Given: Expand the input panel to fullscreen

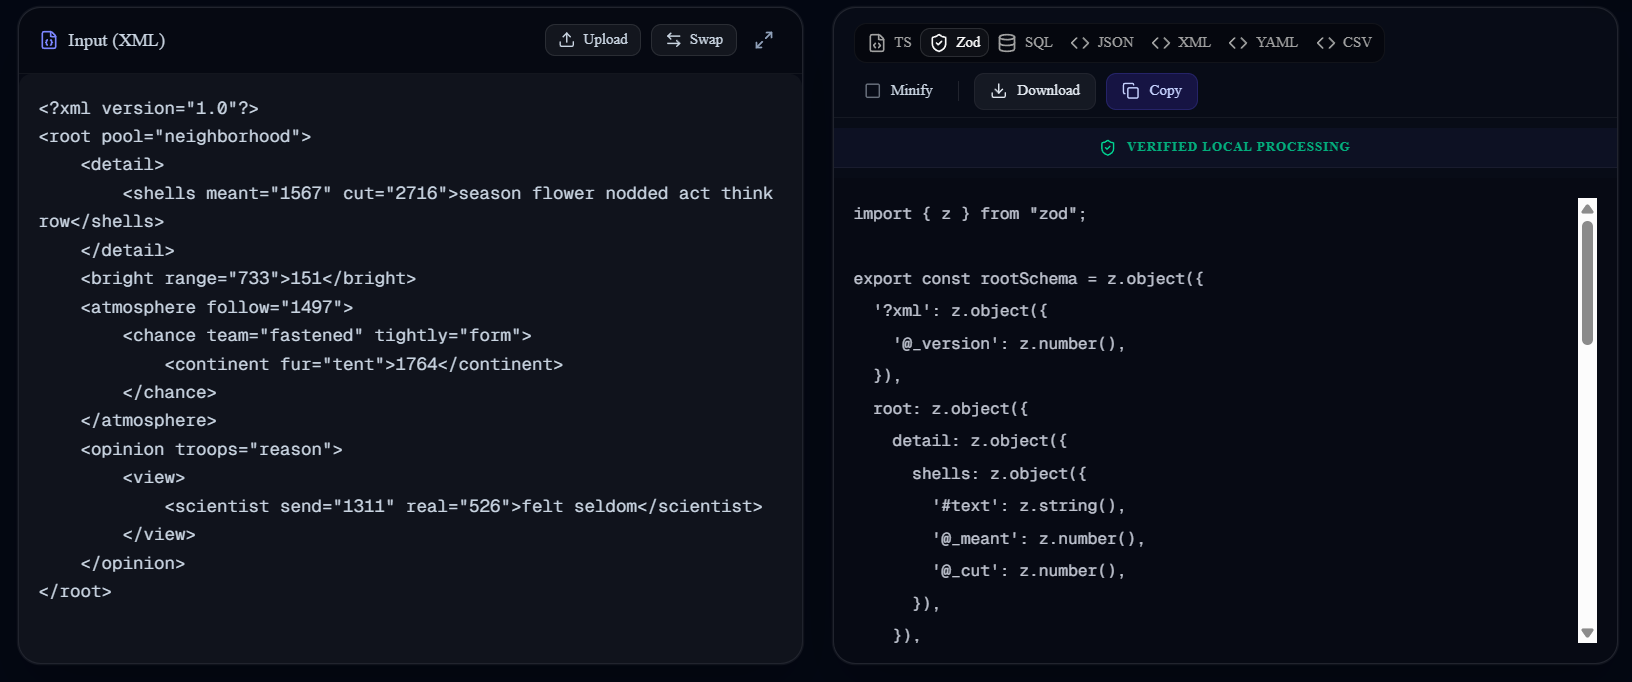Looking at the screenshot, I should (x=764, y=40).
